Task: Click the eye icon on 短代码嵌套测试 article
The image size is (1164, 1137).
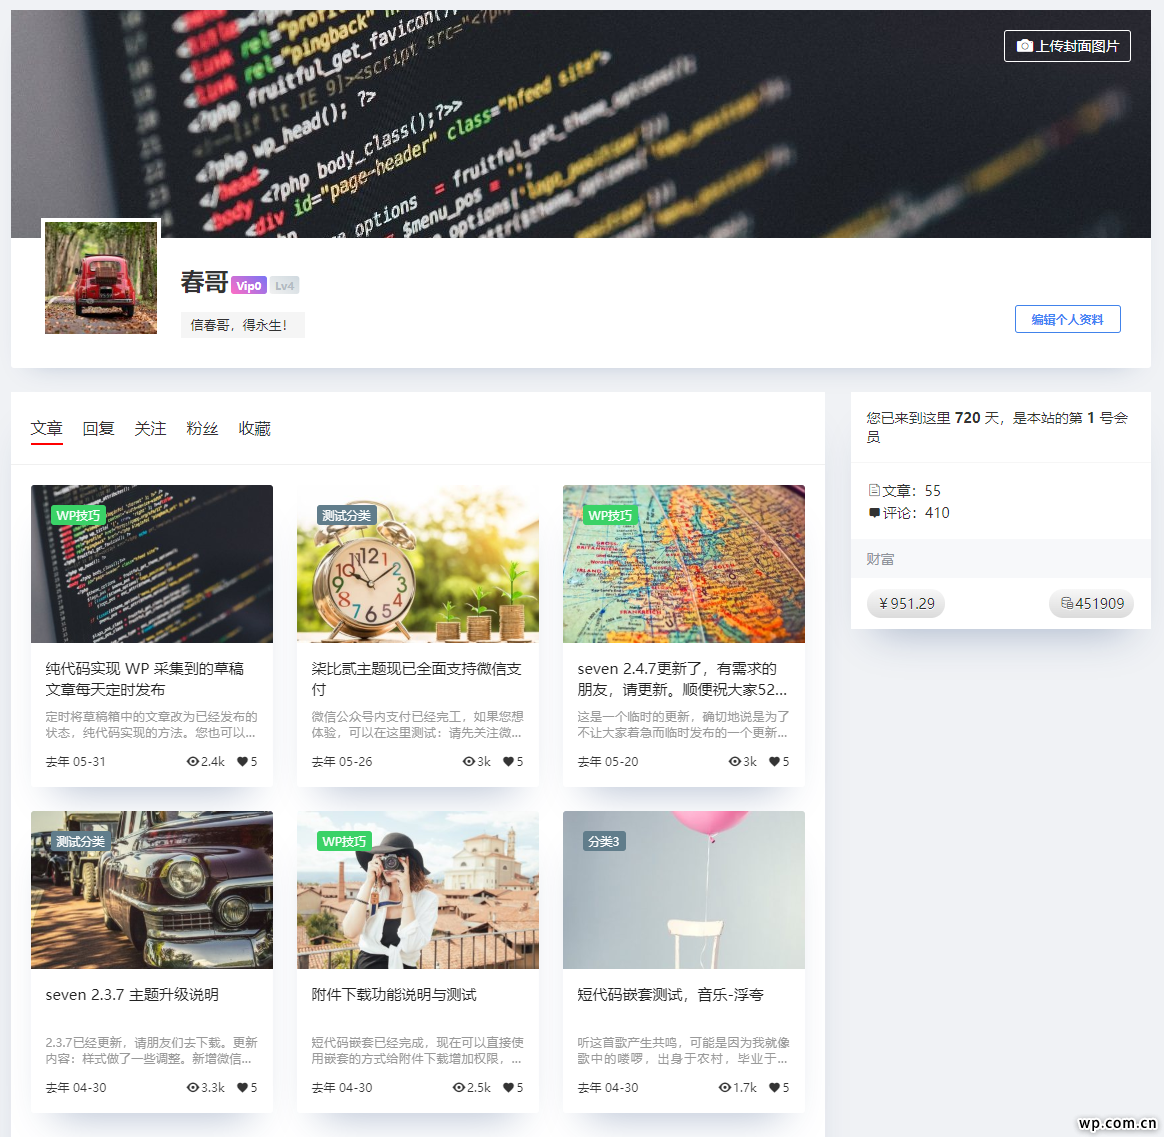Action: tap(725, 1087)
